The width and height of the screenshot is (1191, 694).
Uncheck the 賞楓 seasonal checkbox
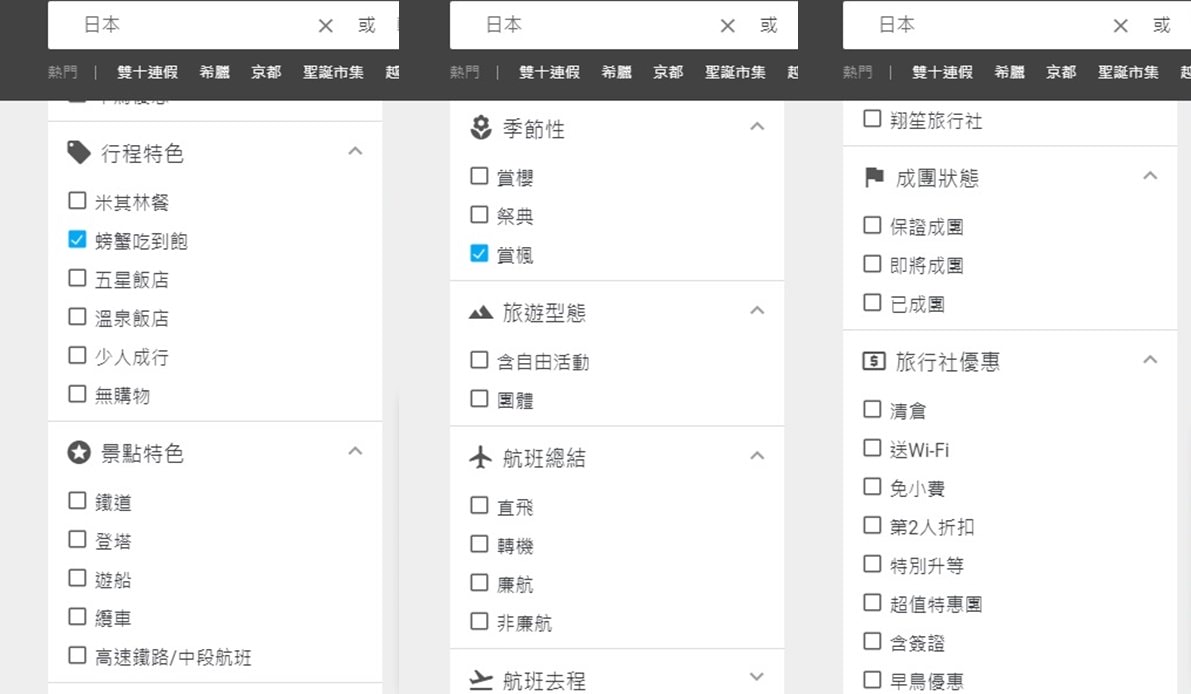(479, 254)
